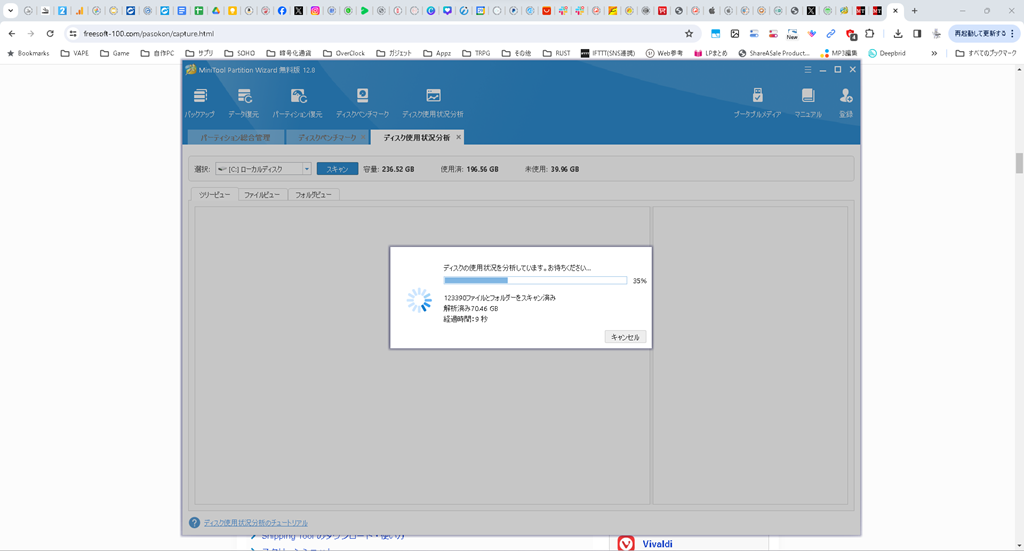Open the tab search dropdown
This screenshot has width=1024, height=551.
coord(10,10)
